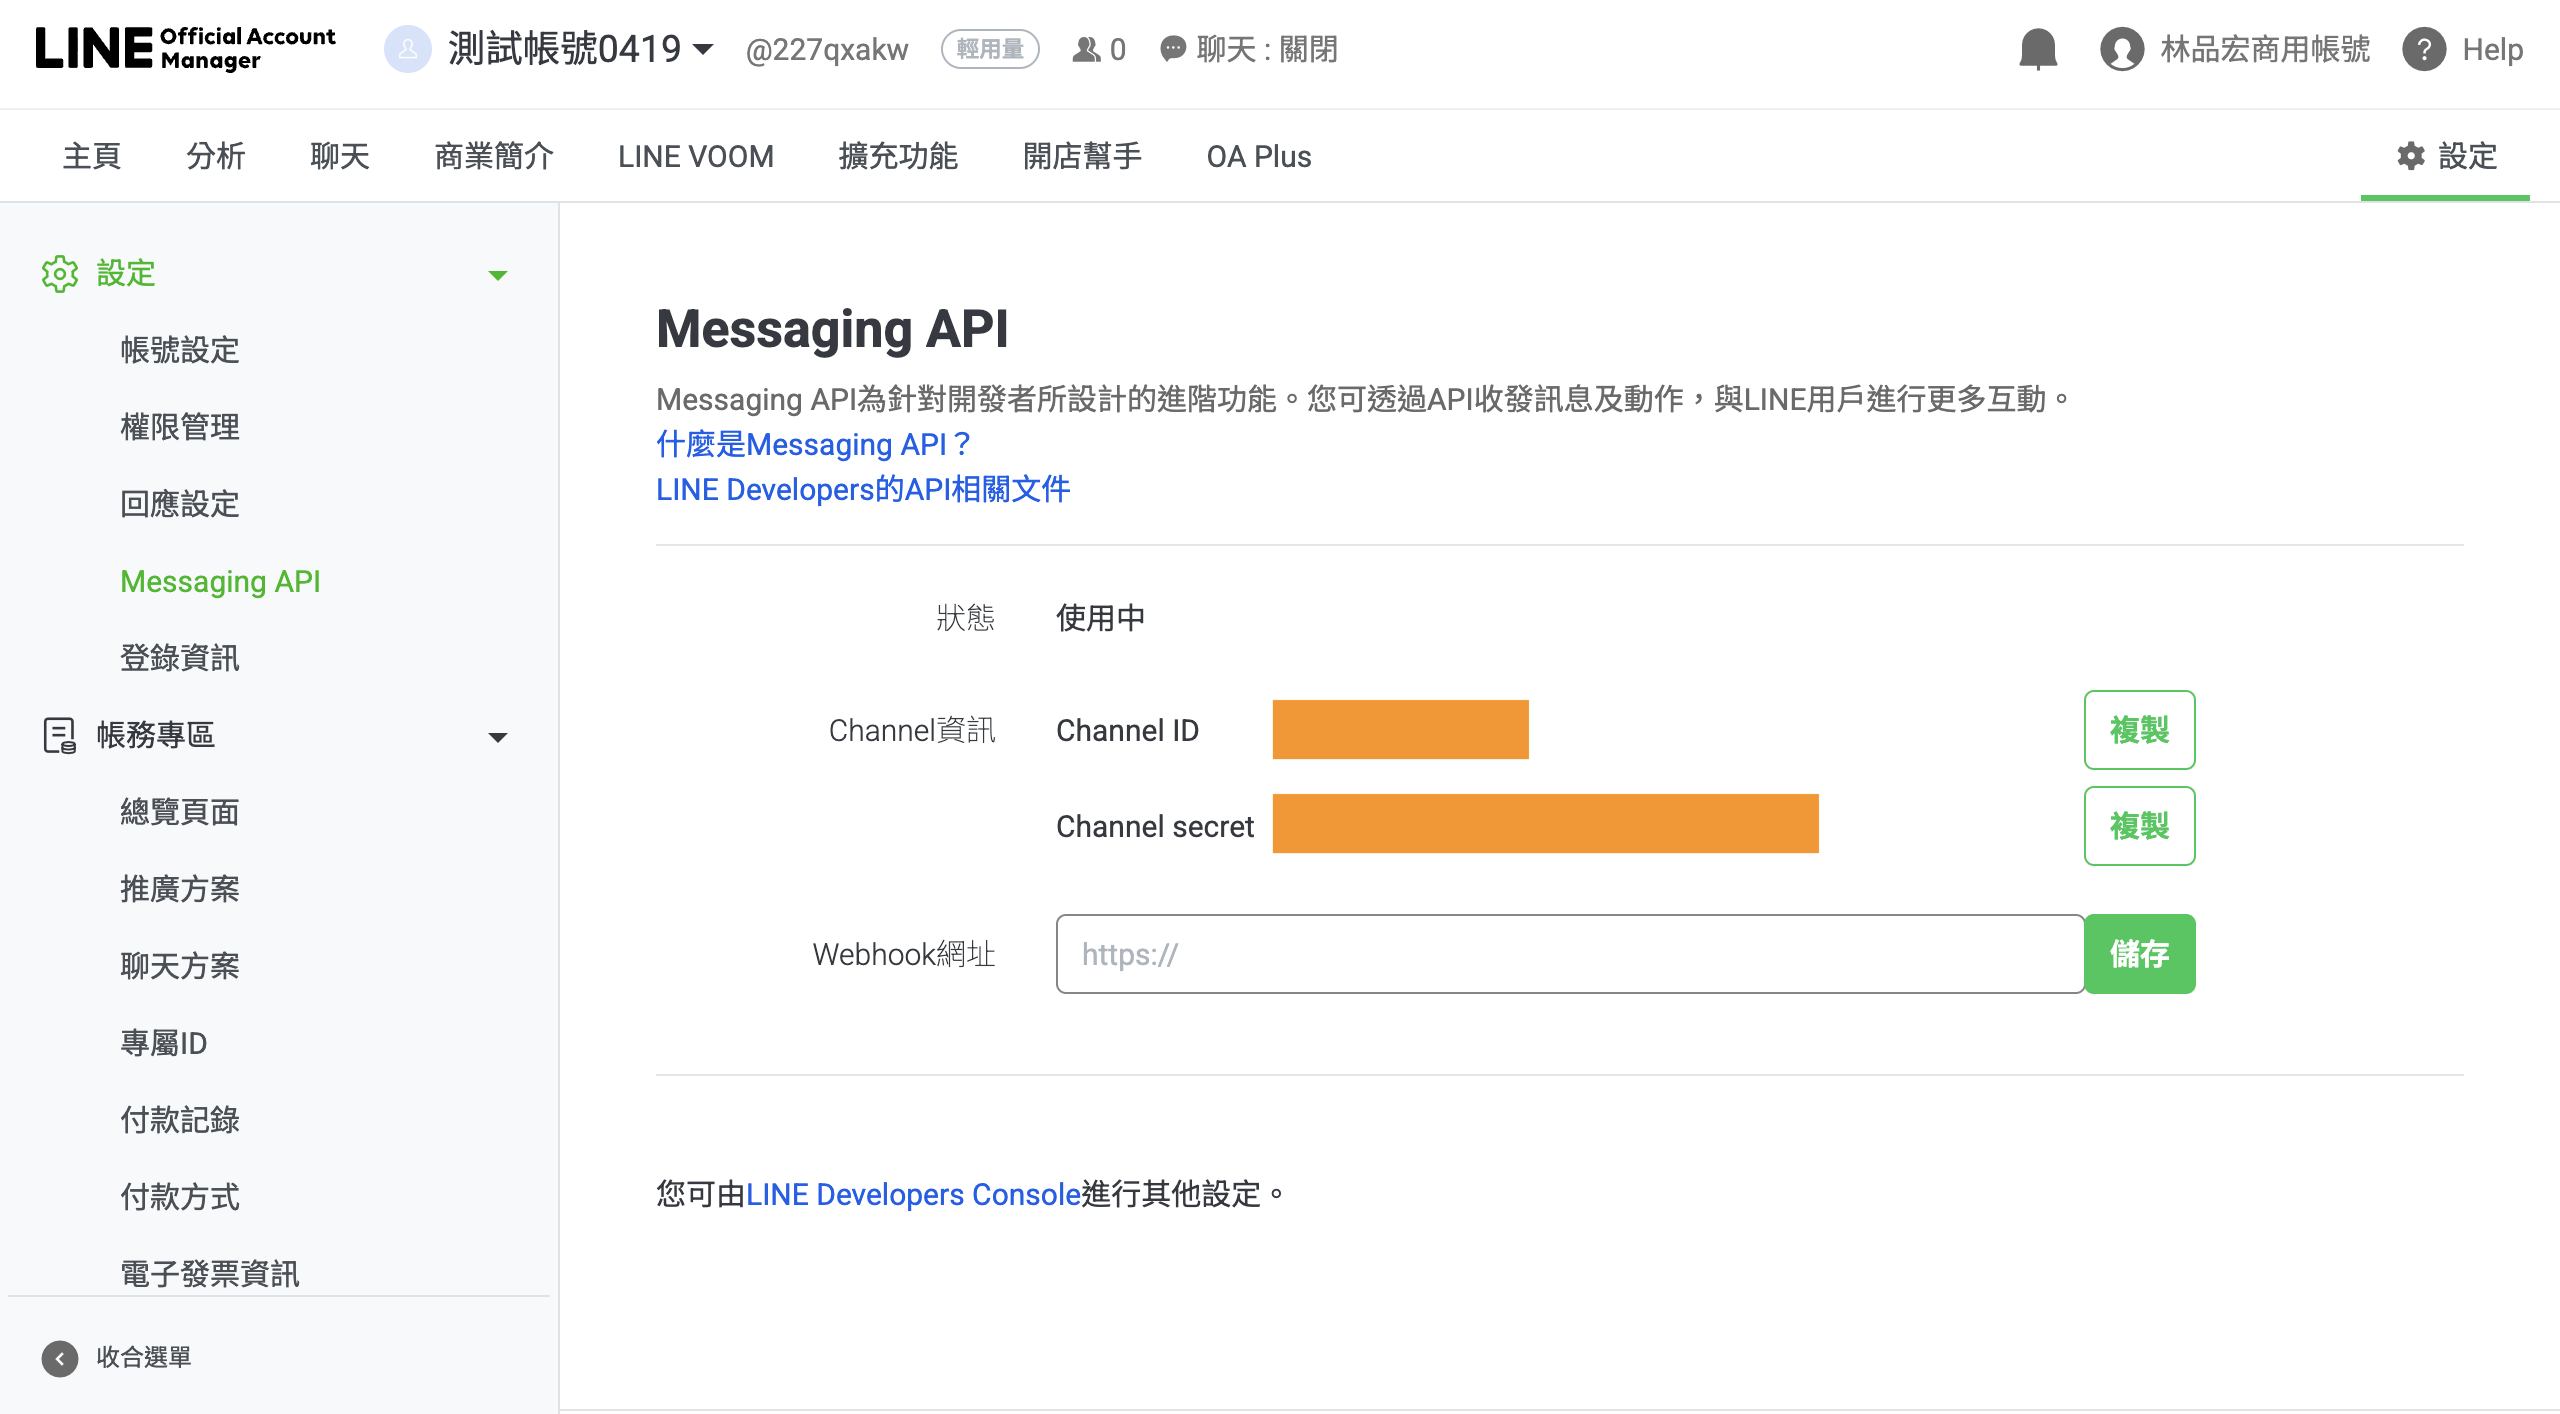
Task: Click the friends count icon
Action: 1086,49
